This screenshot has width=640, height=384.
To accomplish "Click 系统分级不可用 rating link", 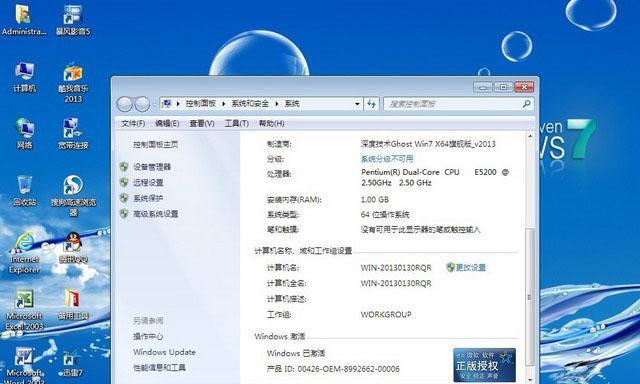I will (x=387, y=159).
